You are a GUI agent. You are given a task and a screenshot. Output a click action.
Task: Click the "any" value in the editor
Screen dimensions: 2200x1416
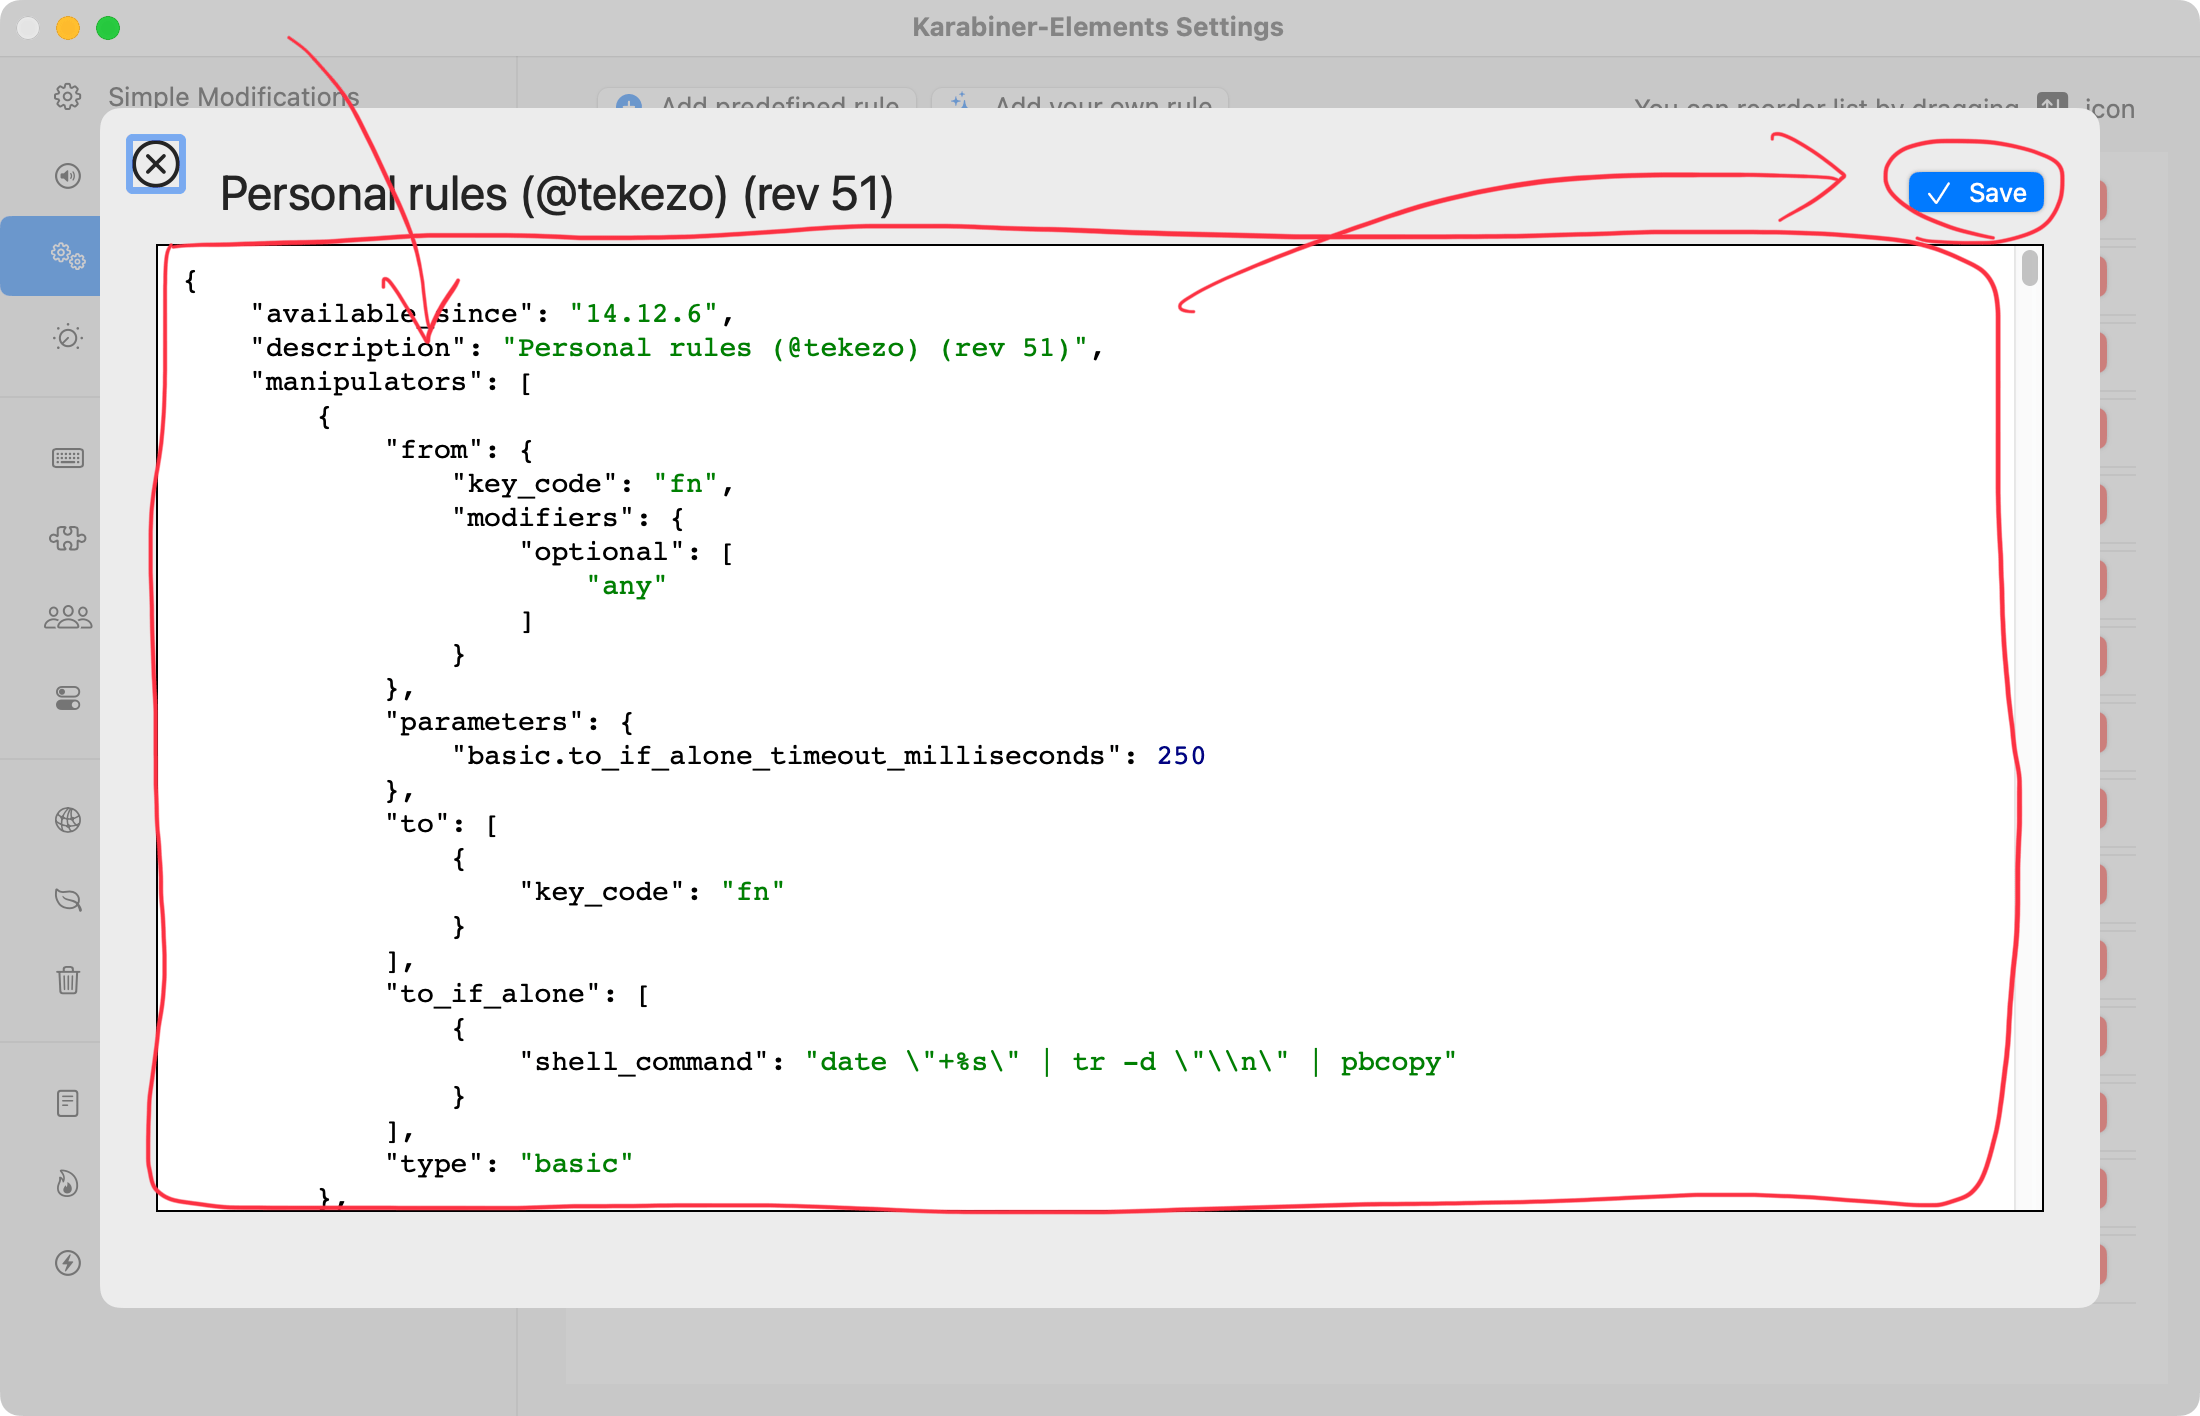point(626,586)
